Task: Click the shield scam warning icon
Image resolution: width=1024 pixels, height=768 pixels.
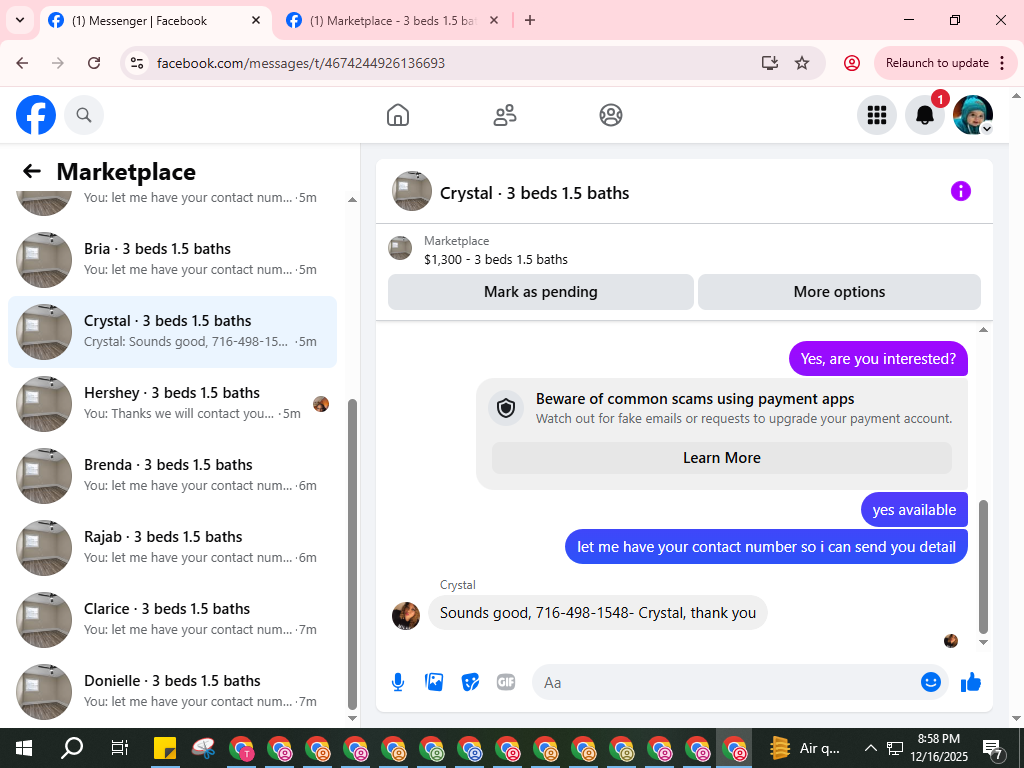Action: click(506, 408)
